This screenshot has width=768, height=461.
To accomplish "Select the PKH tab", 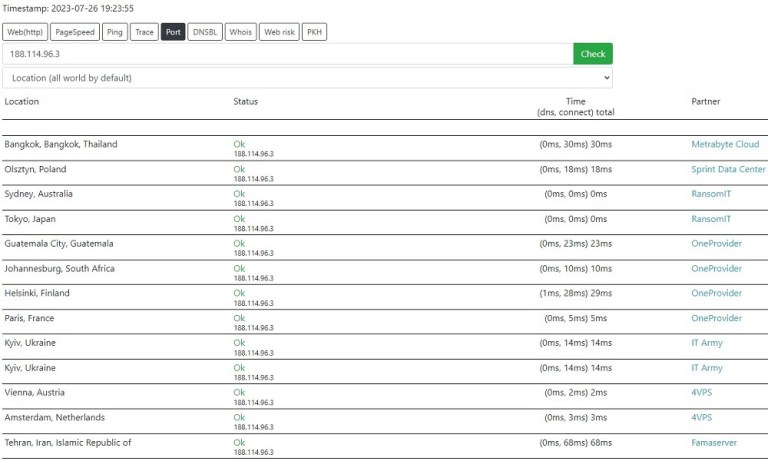I will coord(314,32).
